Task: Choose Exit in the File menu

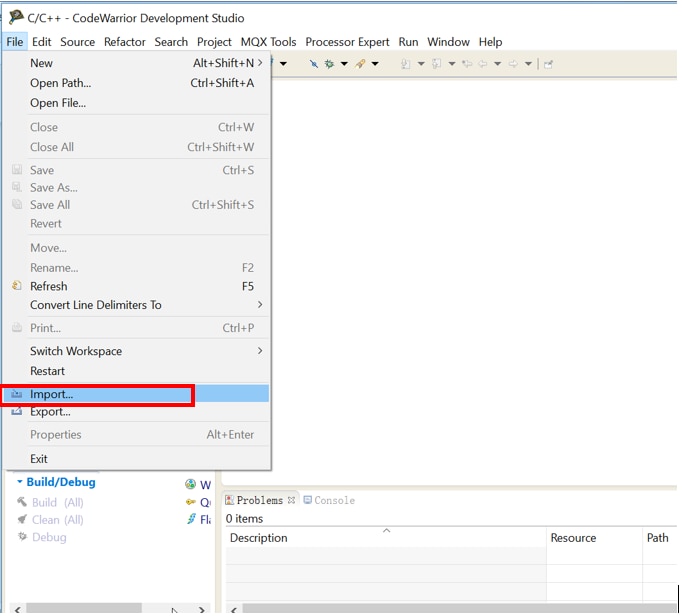Action: (x=39, y=459)
